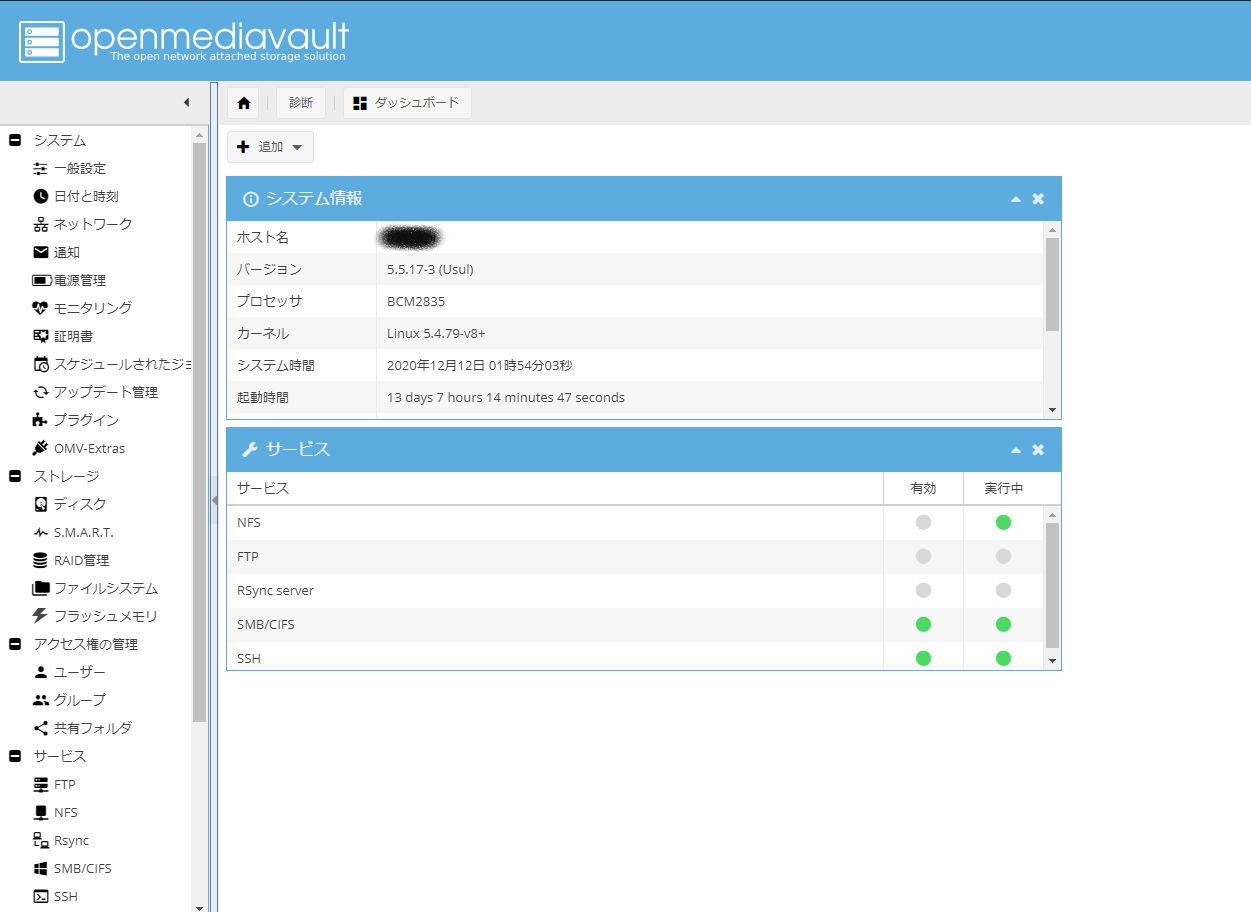The image size is (1251, 912).
Task: Click the NFS running status indicator
Action: [x=1003, y=522]
